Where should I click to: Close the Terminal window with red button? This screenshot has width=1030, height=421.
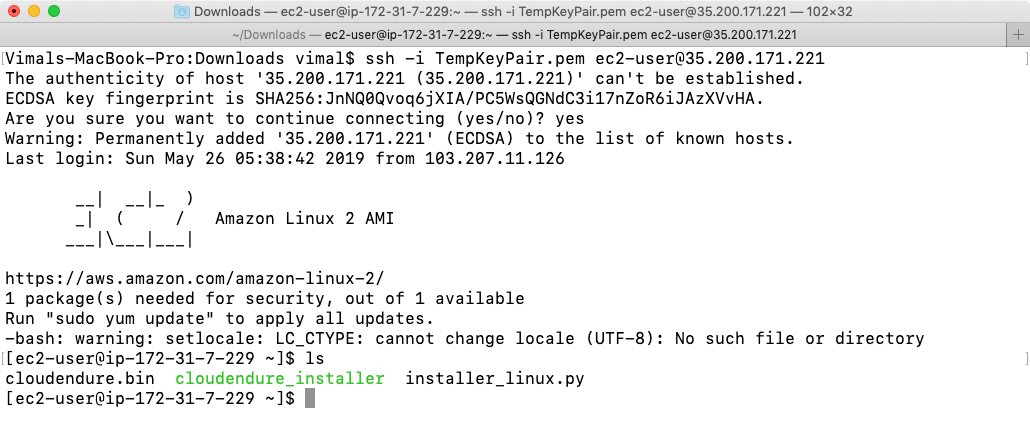[x=14, y=11]
